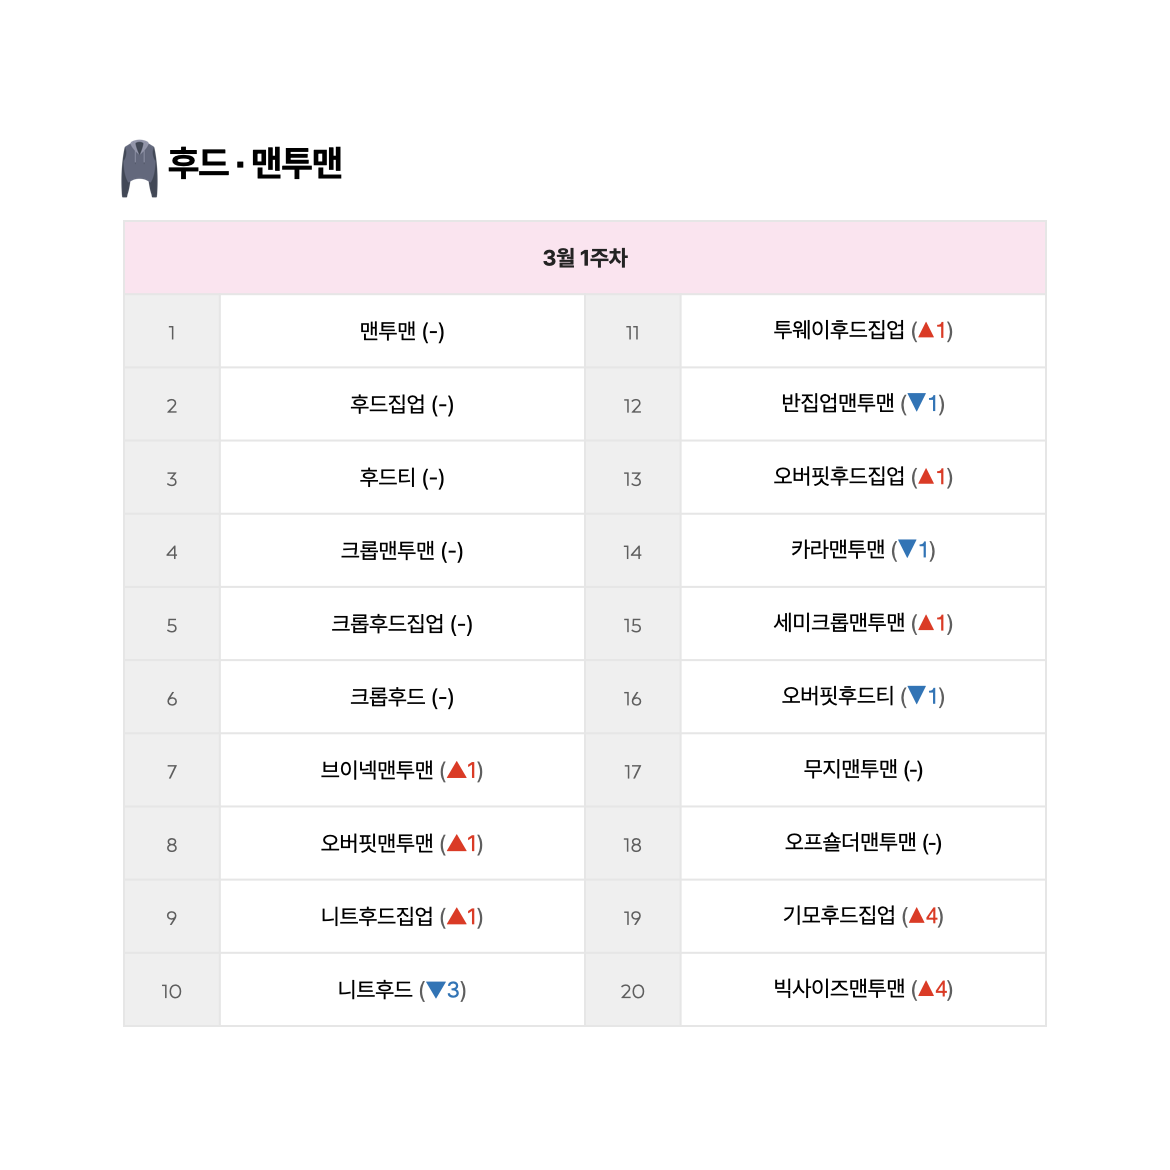The height and width of the screenshot is (1170, 1170).
Task: Click the red up arrow next to 투웨이후드집업
Action: tap(926, 330)
